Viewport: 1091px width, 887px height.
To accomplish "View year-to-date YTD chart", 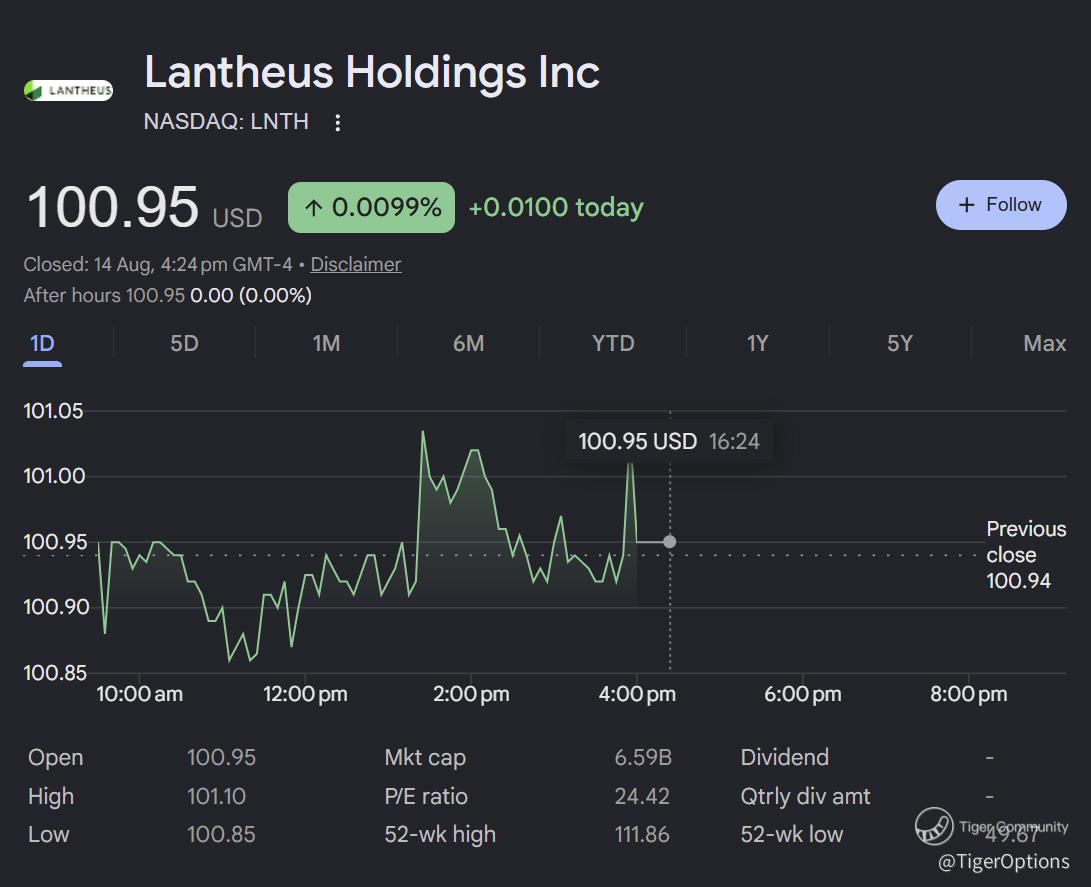I will (613, 344).
